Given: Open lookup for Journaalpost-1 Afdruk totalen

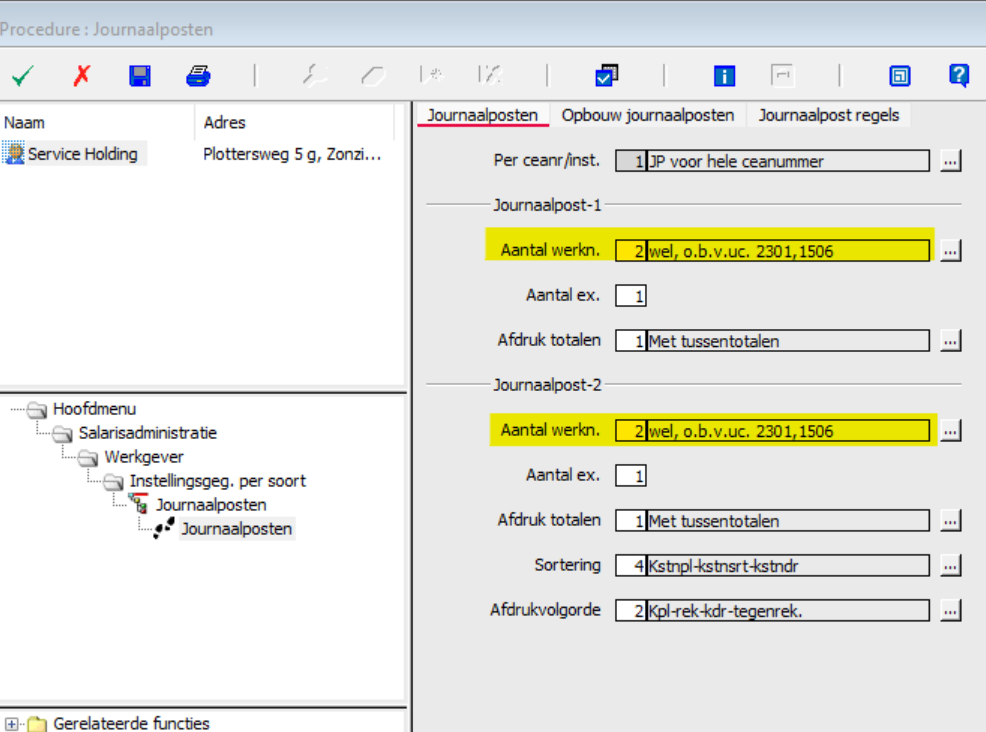Looking at the screenshot, I should pyautogui.click(x=950, y=341).
